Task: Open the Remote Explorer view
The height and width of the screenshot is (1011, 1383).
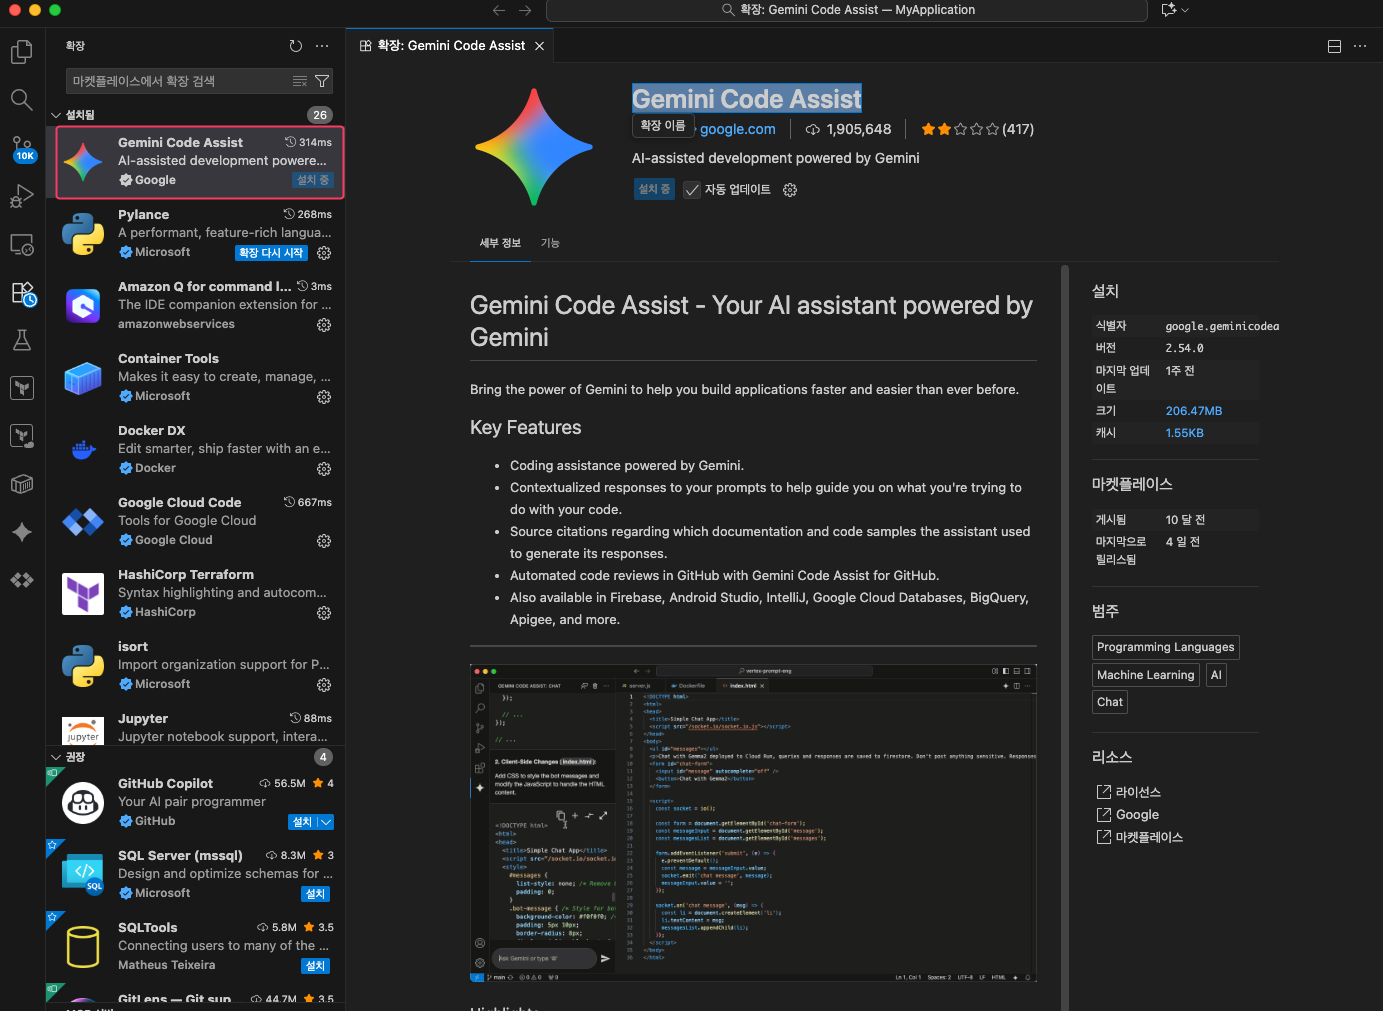Action: point(22,244)
